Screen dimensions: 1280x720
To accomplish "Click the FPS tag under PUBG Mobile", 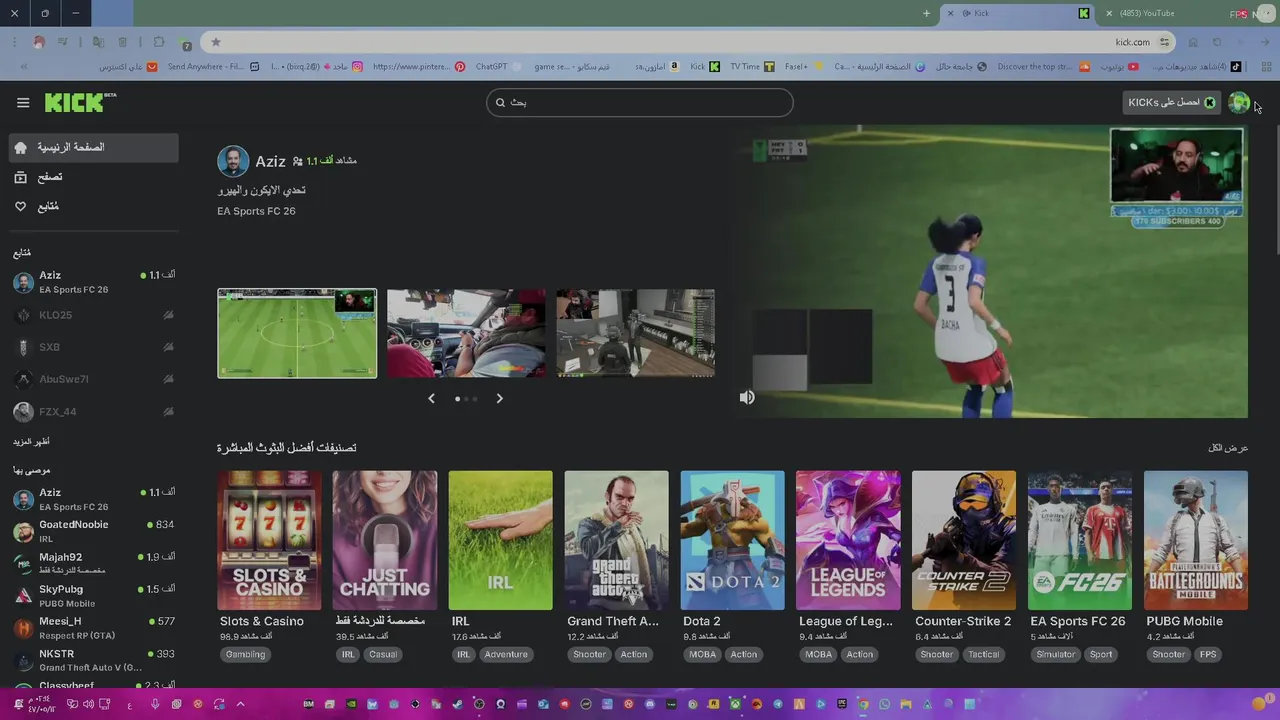I will [x=1208, y=654].
